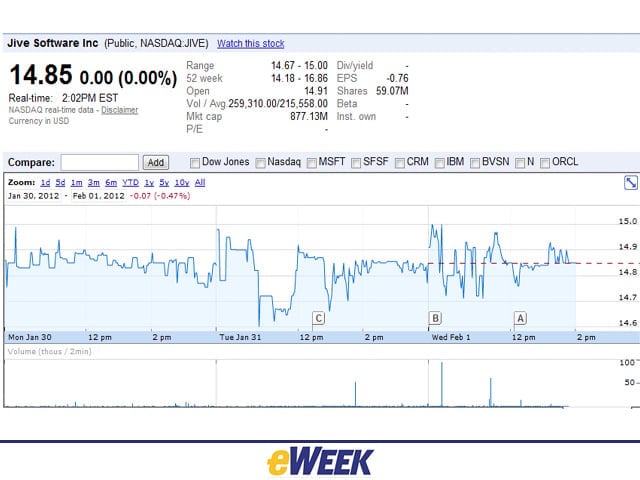640x480 pixels.
Task: Edit the Jan 30, 2012 start date
Action: pyautogui.click(x=34, y=196)
